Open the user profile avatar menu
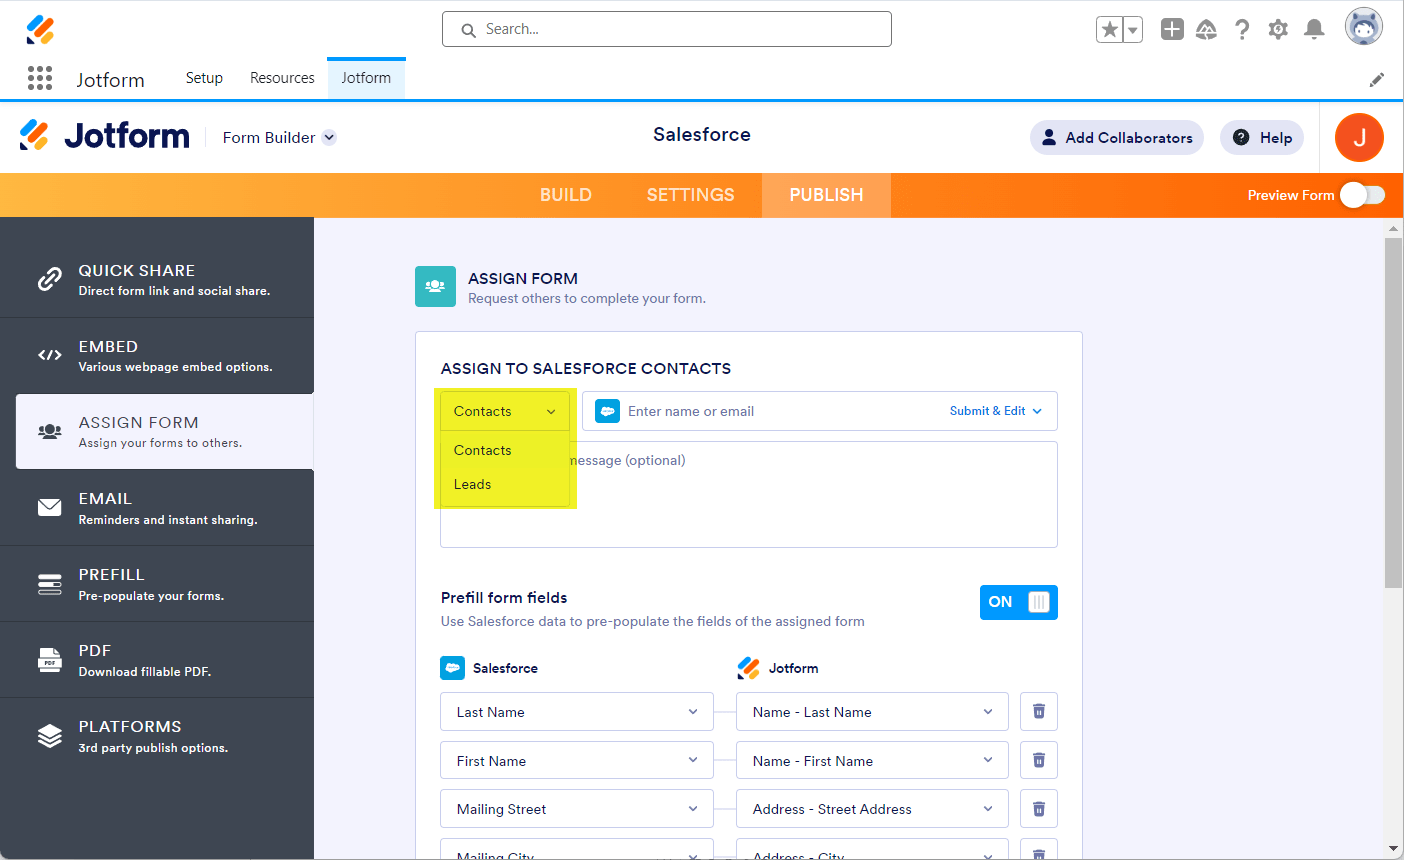1404x860 pixels. click(x=1363, y=27)
